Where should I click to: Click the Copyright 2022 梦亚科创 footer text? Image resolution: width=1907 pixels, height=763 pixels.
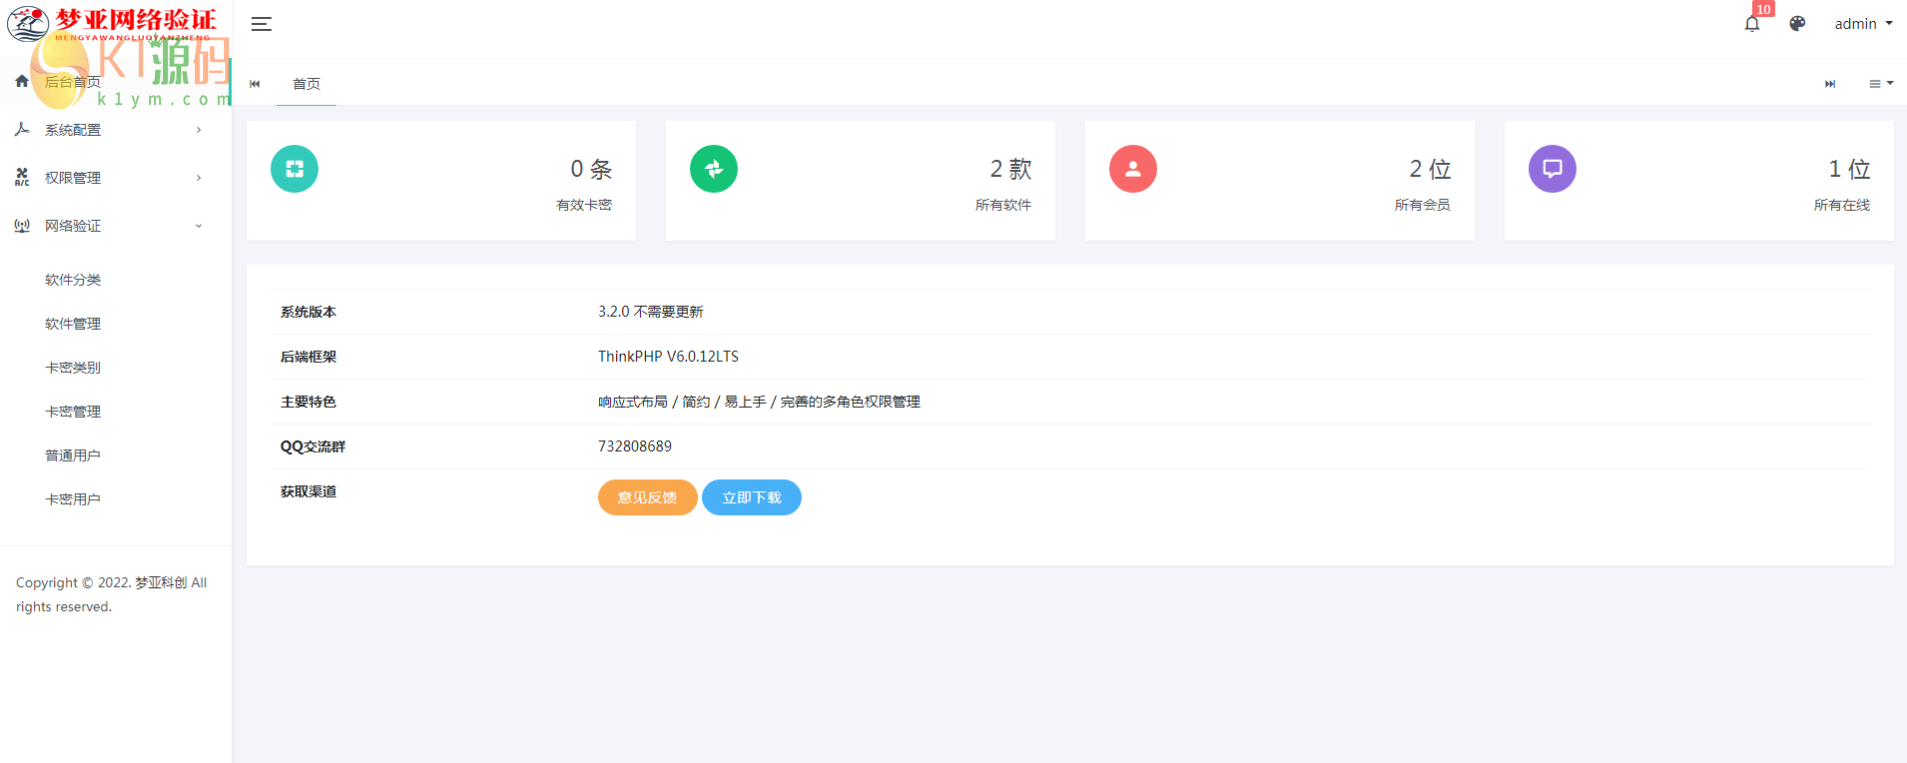click(112, 595)
